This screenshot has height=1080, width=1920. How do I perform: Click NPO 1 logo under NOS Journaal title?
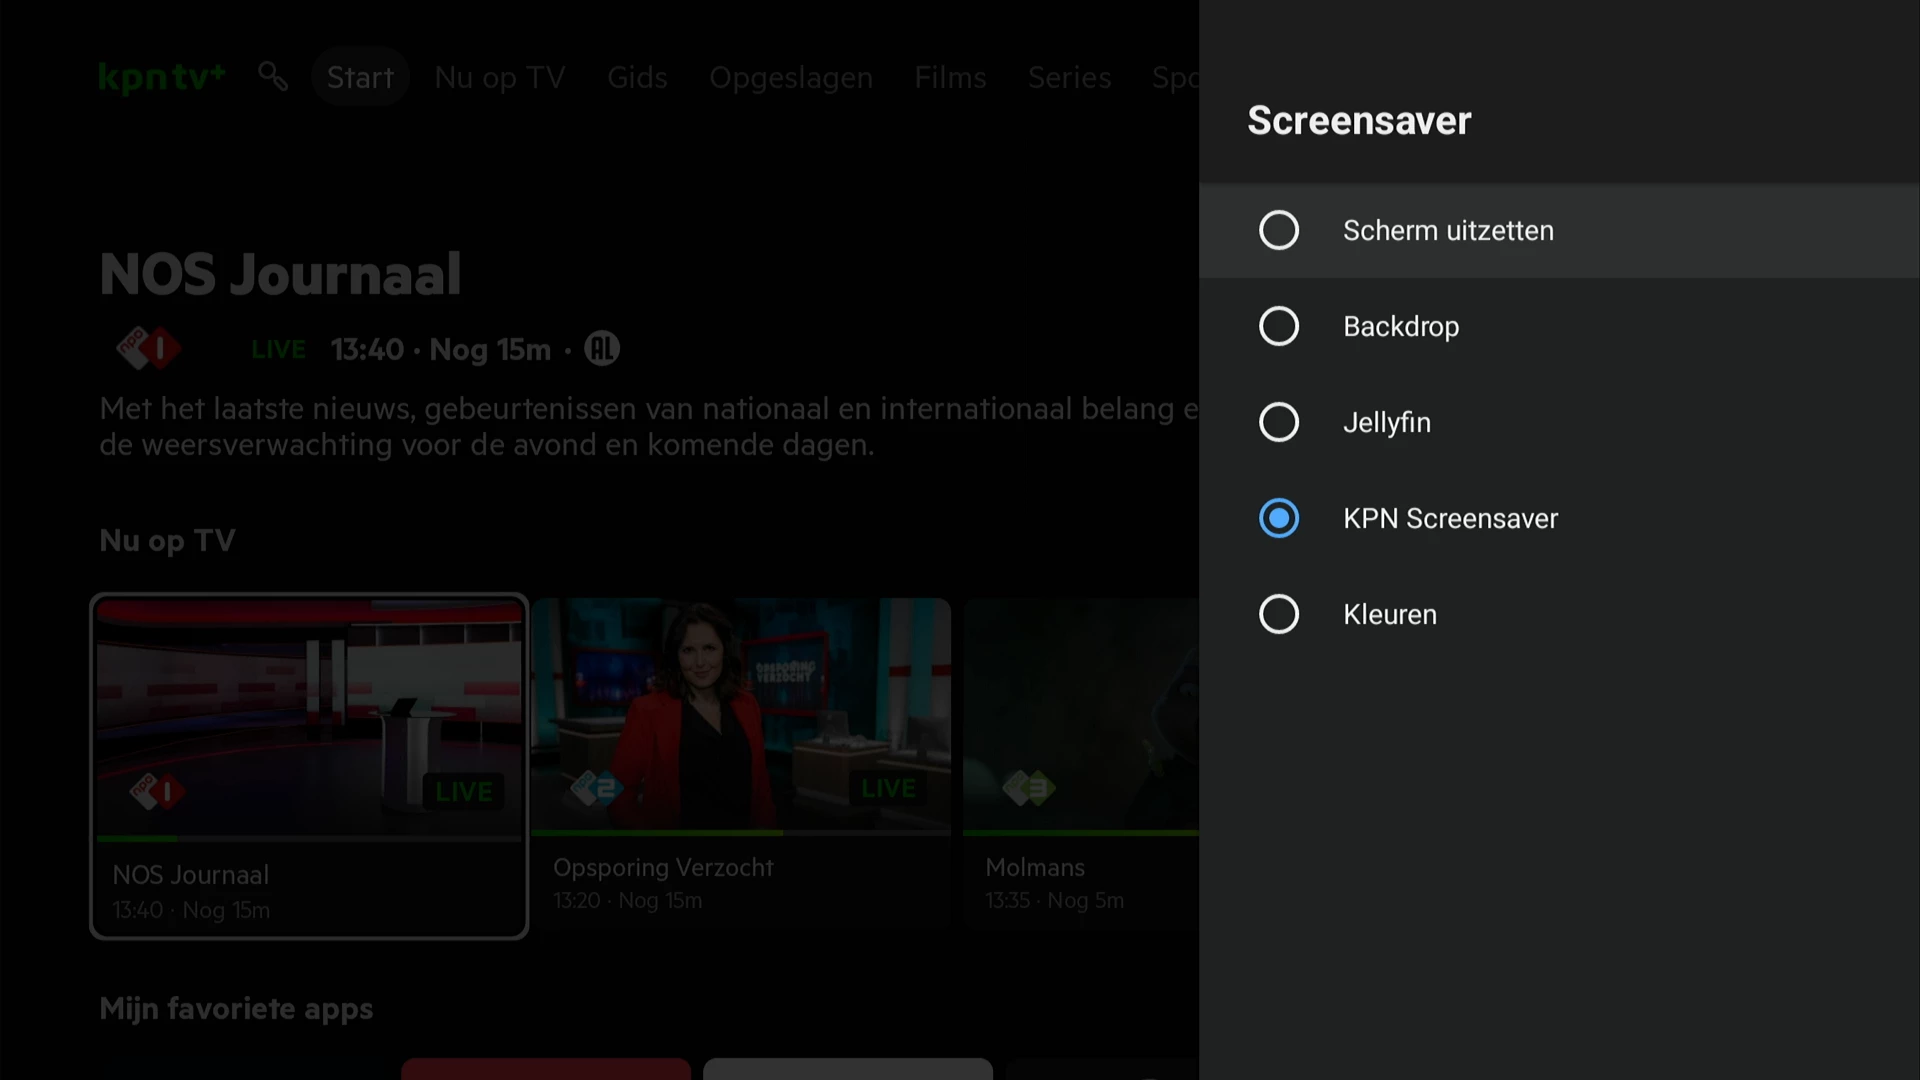[148, 349]
